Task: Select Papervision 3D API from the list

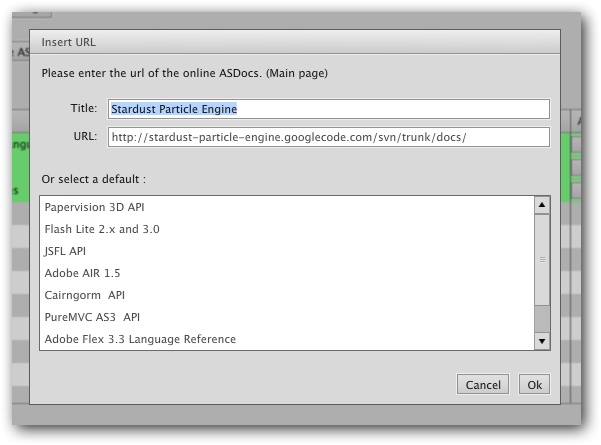Action: [x=287, y=207]
